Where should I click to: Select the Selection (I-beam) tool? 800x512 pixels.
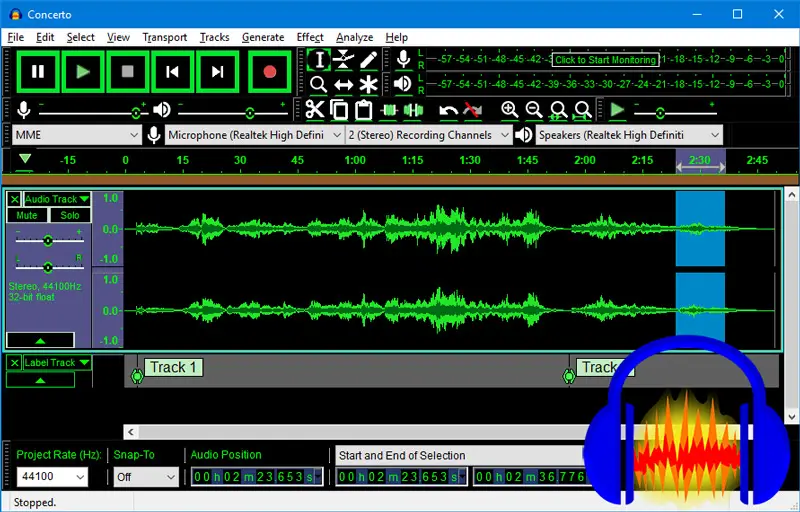pyautogui.click(x=319, y=60)
